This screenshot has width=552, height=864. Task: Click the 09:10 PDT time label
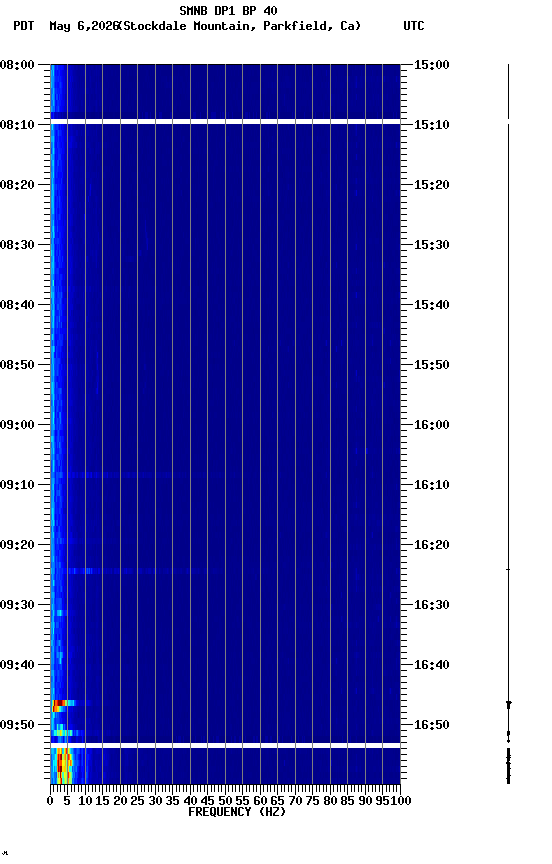(17, 485)
